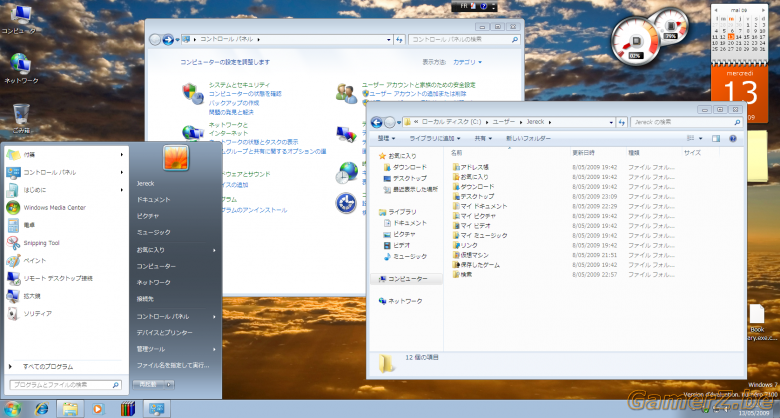This screenshot has width=780, height=418.
Task: Open すべてのプログラム in Start menu
Action: tap(48, 367)
